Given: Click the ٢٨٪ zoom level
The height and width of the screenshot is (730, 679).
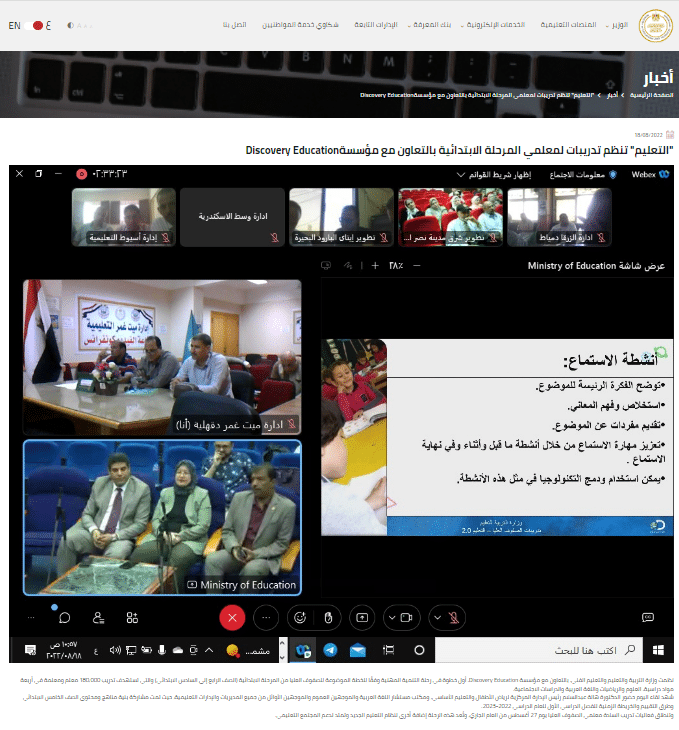Looking at the screenshot, I should 396,265.
